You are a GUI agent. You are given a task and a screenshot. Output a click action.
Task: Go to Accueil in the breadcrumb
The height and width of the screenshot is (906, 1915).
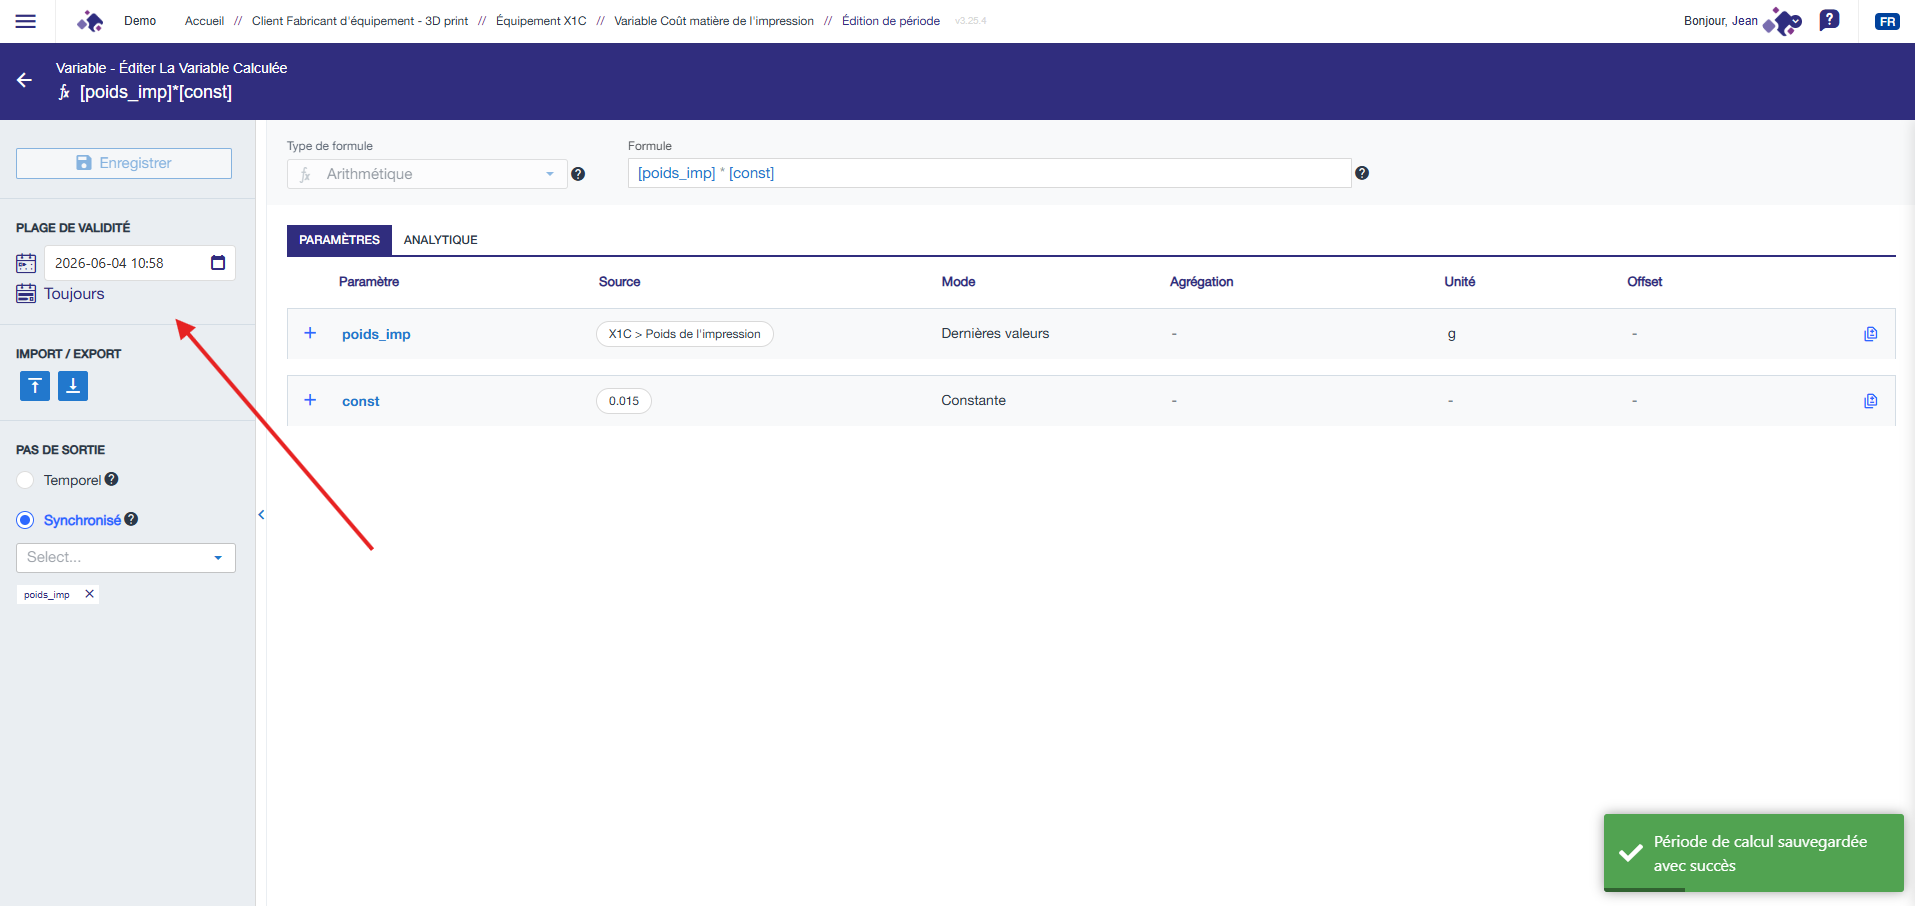tap(204, 21)
